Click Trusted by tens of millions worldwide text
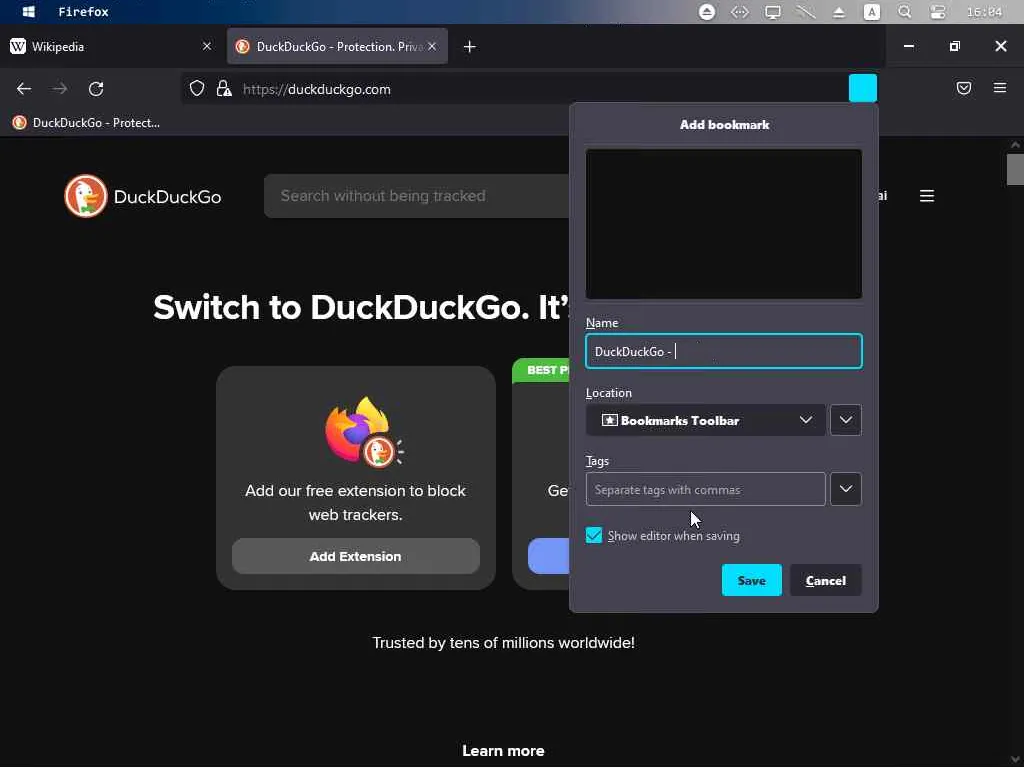The image size is (1024, 768). tap(504, 643)
